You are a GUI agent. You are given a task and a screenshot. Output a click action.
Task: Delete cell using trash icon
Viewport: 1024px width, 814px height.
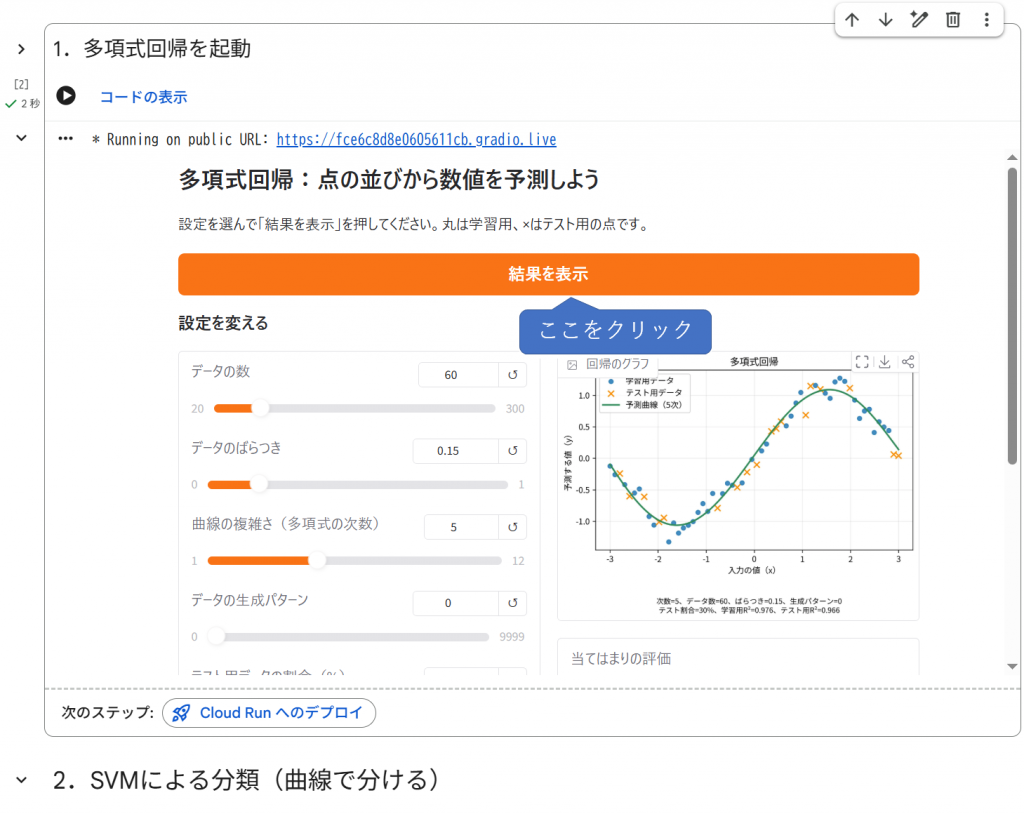[953, 20]
